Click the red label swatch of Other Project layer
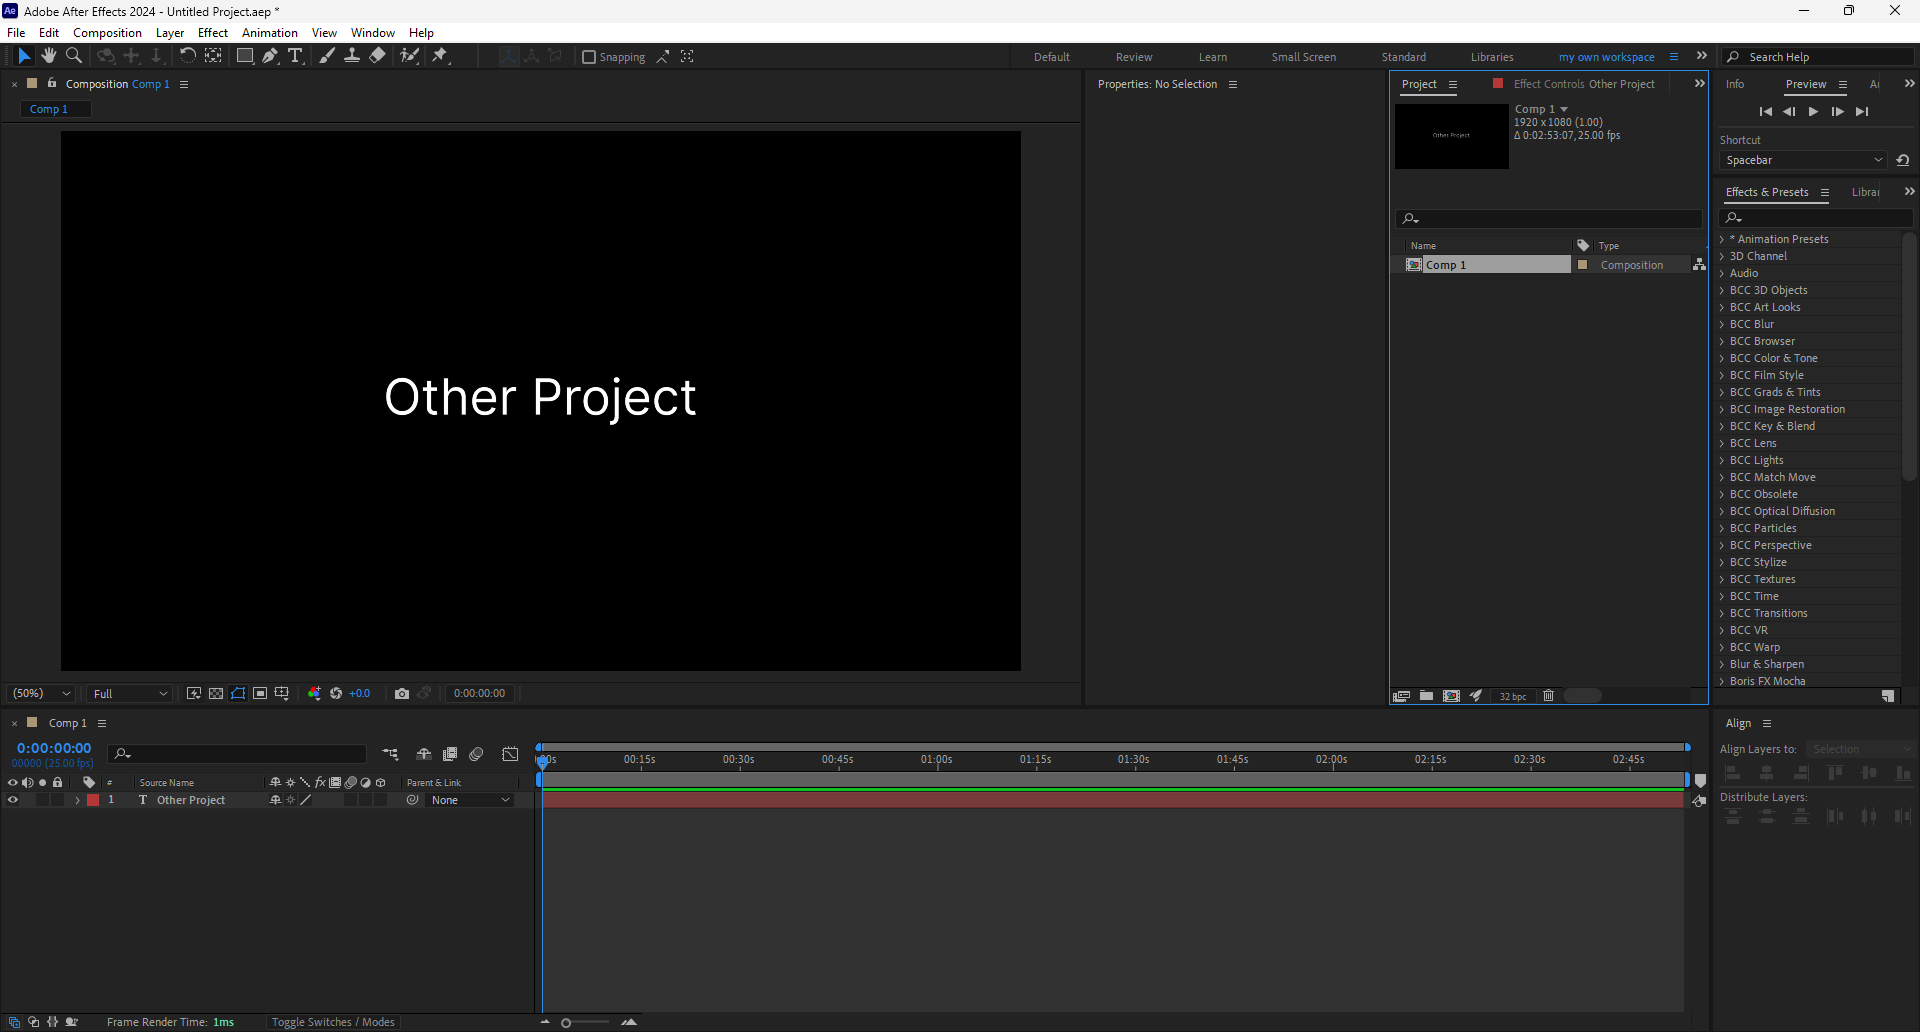This screenshot has width=1920, height=1032. [93, 800]
